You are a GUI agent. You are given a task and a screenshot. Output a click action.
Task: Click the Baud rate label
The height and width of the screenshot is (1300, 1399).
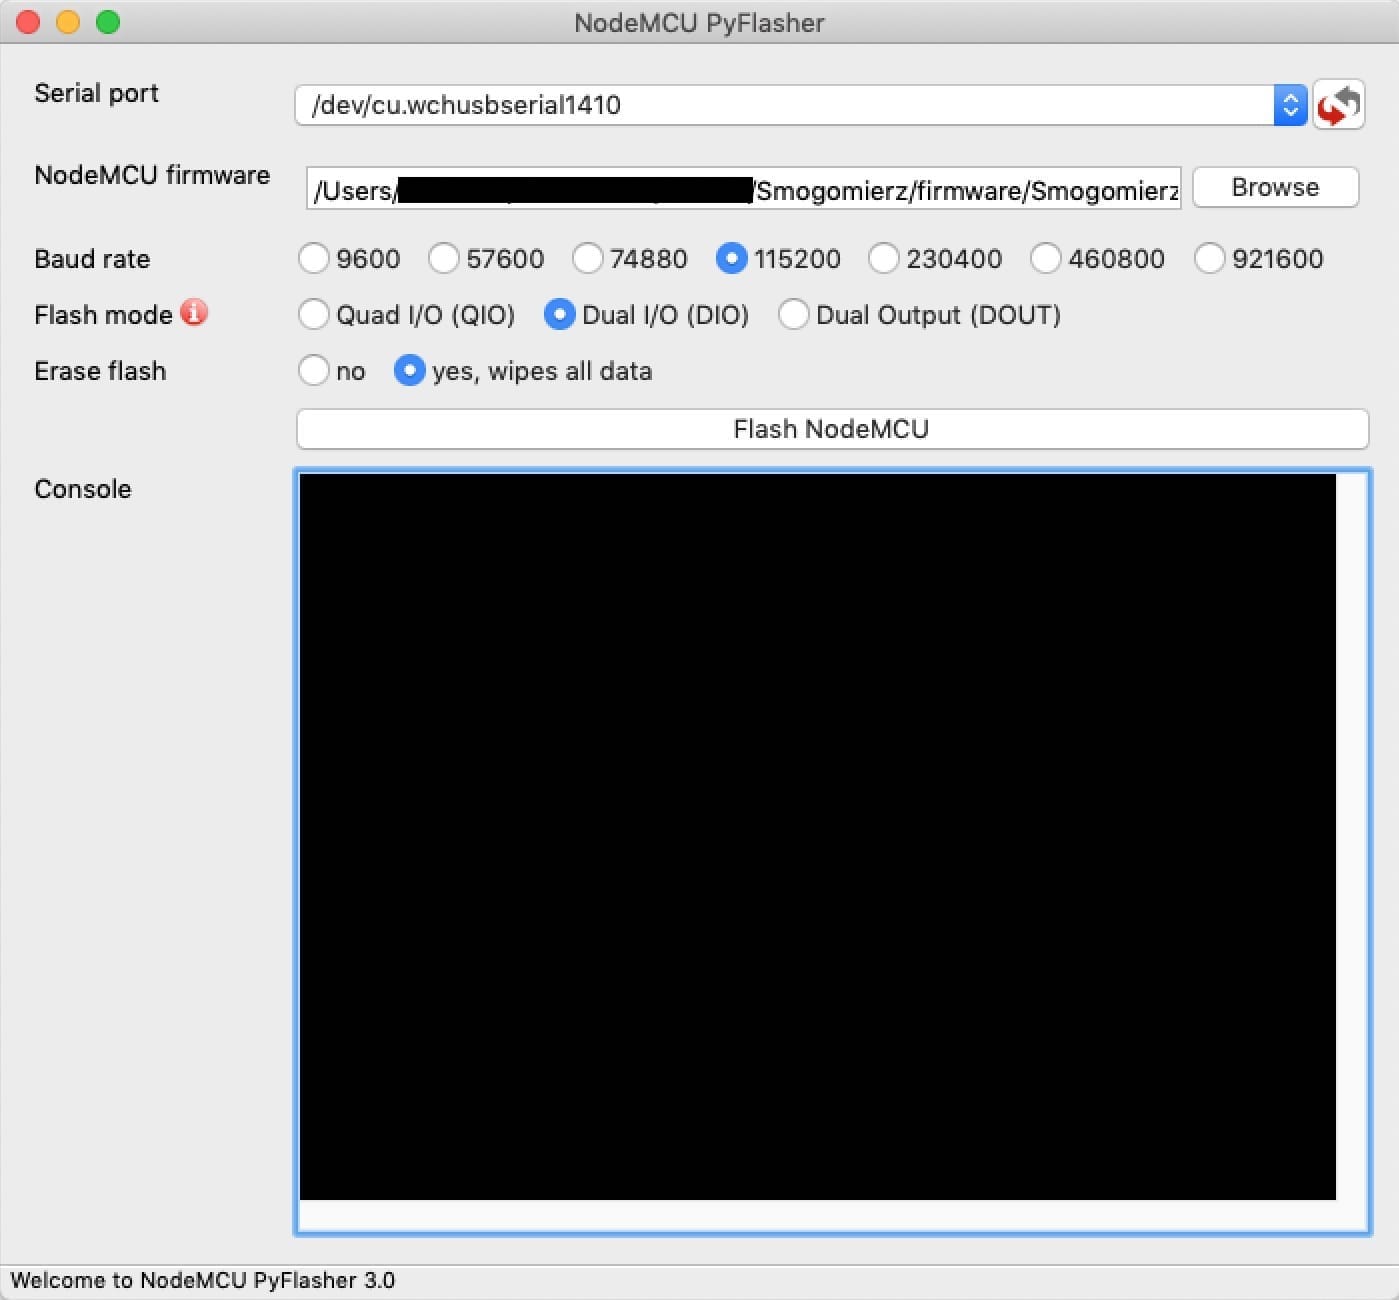tap(92, 259)
